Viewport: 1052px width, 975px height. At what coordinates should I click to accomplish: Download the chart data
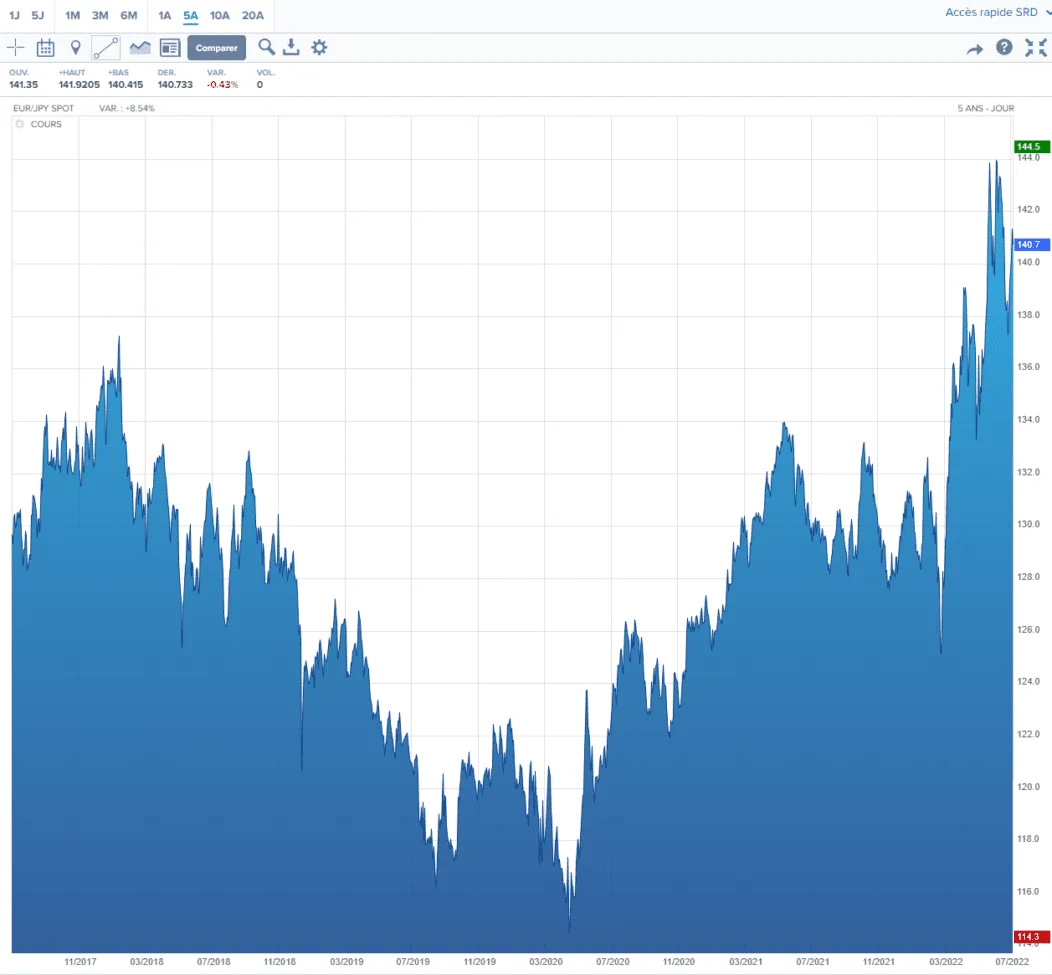click(x=291, y=47)
